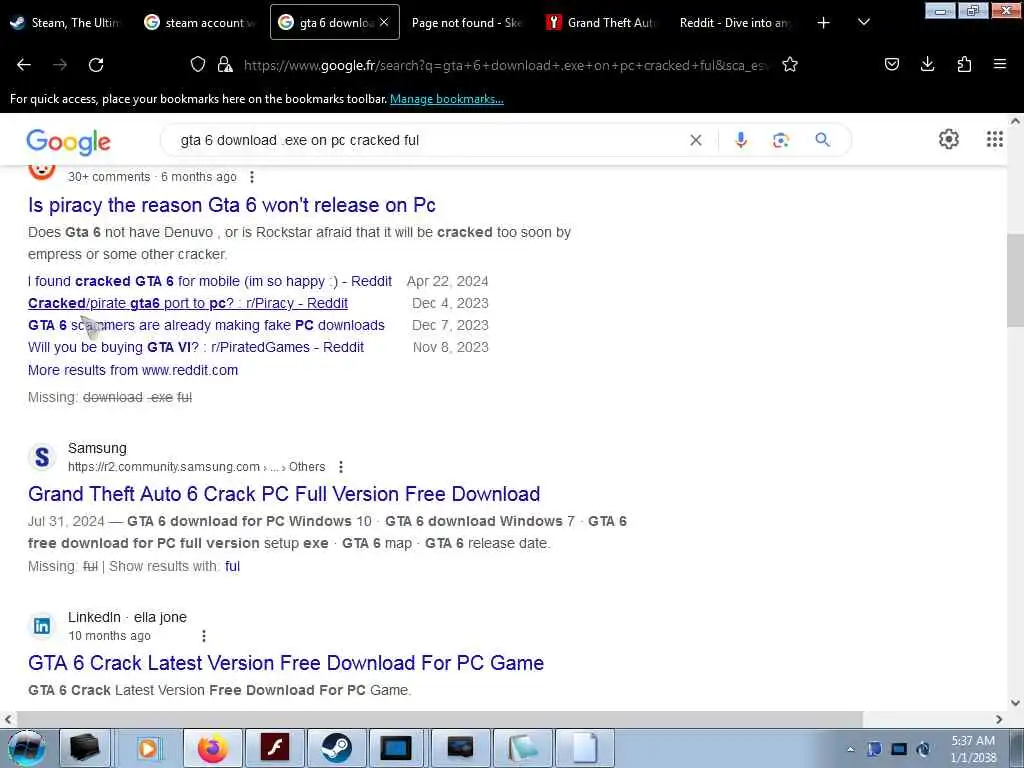The height and width of the screenshot is (768, 1024).
Task: Open media player taskbar icon
Action: click(149, 748)
